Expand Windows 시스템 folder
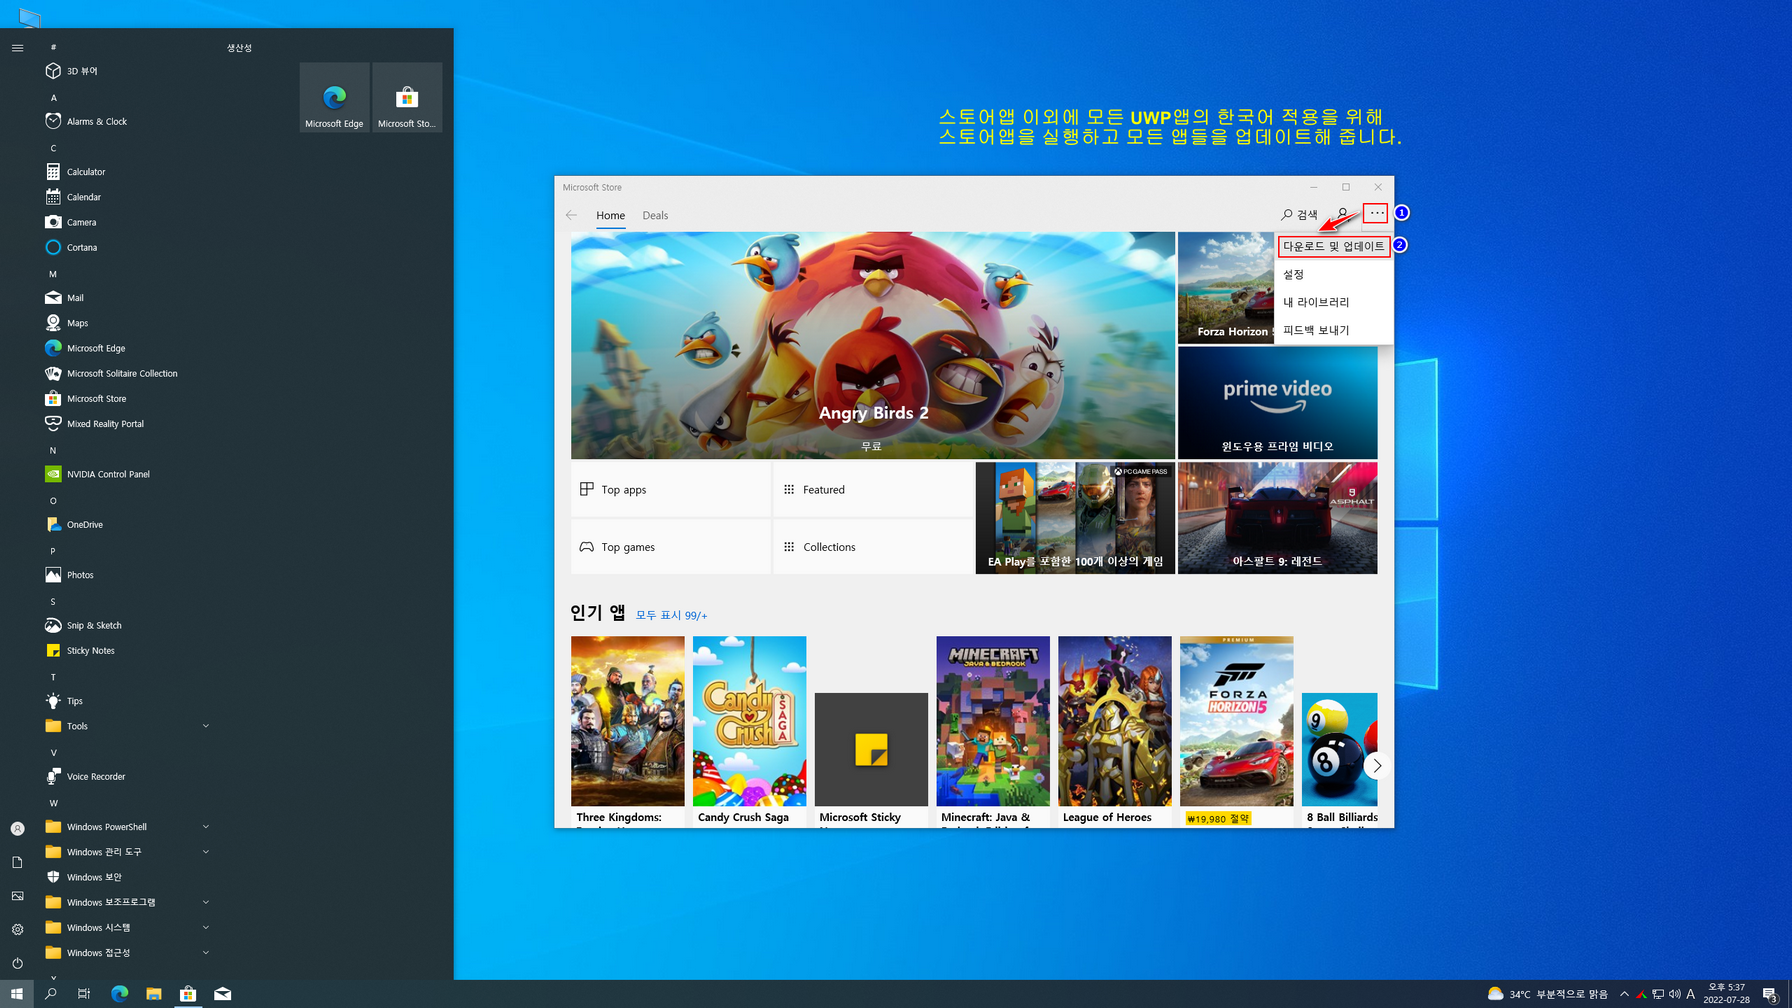Image resolution: width=1792 pixels, height=1008 pixels. pyautogui.click(x=125, y=928)
